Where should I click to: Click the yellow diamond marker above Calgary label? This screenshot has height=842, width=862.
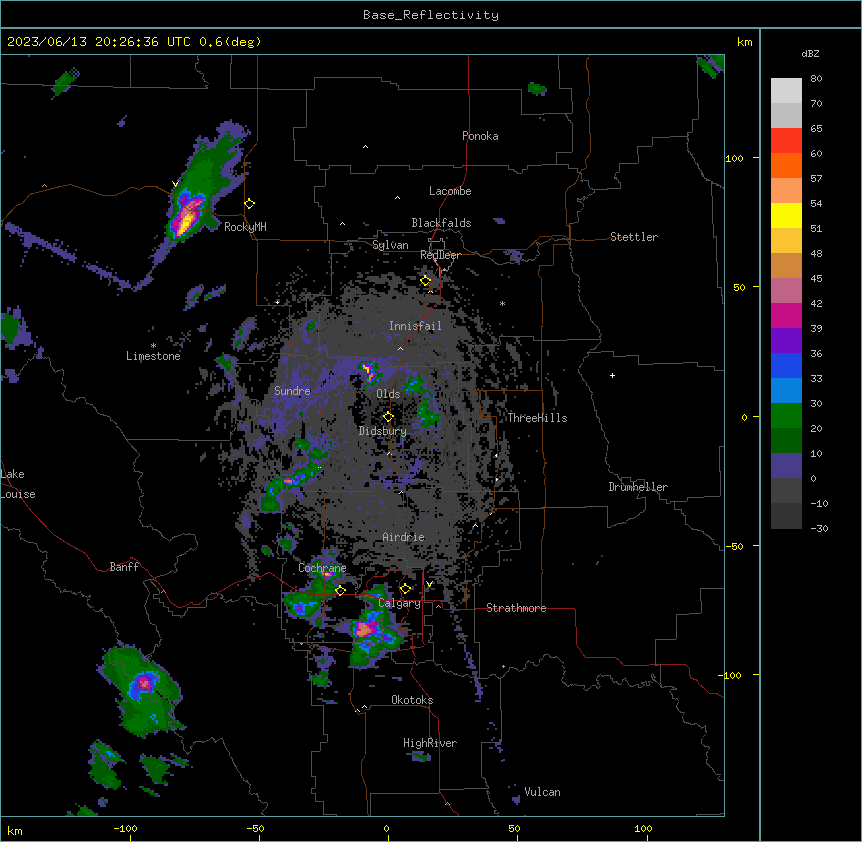[x=405, y=589]
